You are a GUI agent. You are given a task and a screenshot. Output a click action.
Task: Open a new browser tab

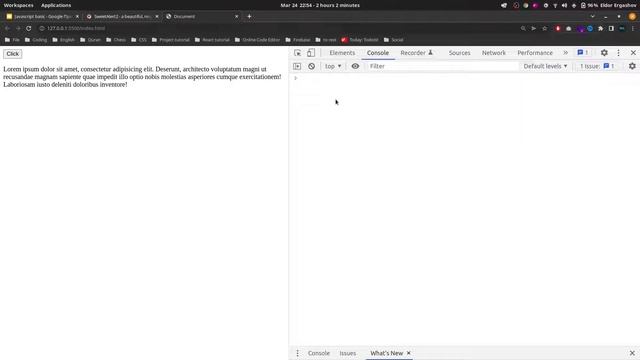(x=249, y=17)
